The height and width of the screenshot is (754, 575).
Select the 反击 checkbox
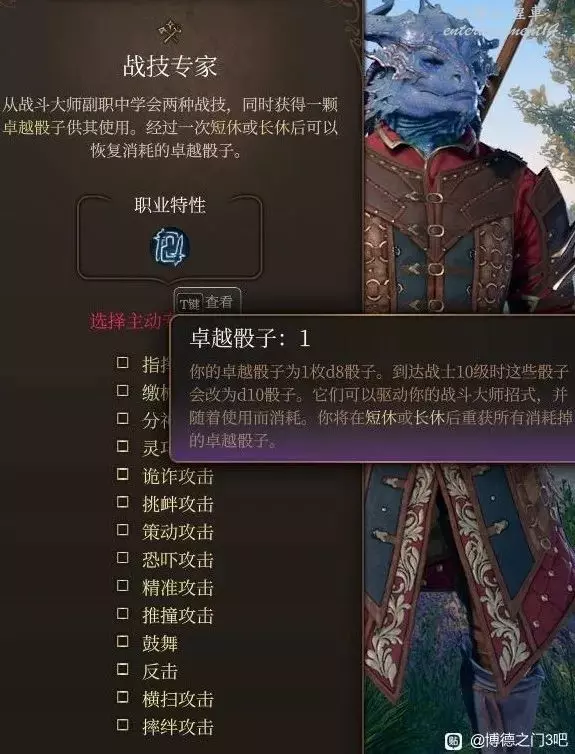[x=123, y=669]
